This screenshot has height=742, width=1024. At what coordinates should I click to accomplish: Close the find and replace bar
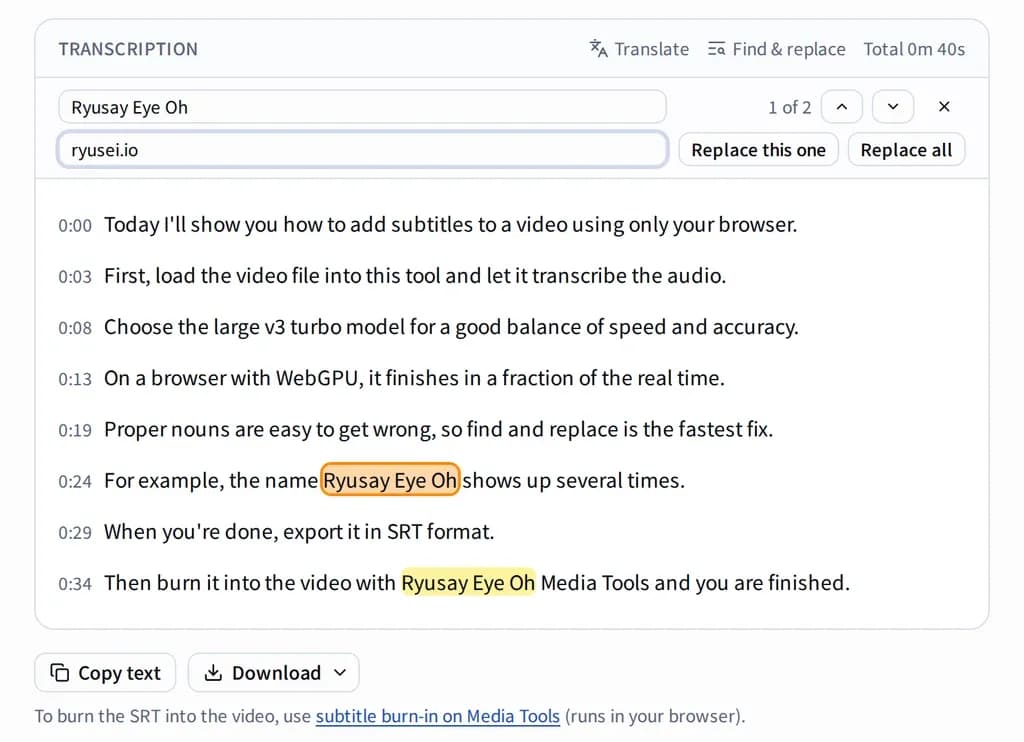tap(944, 106)
